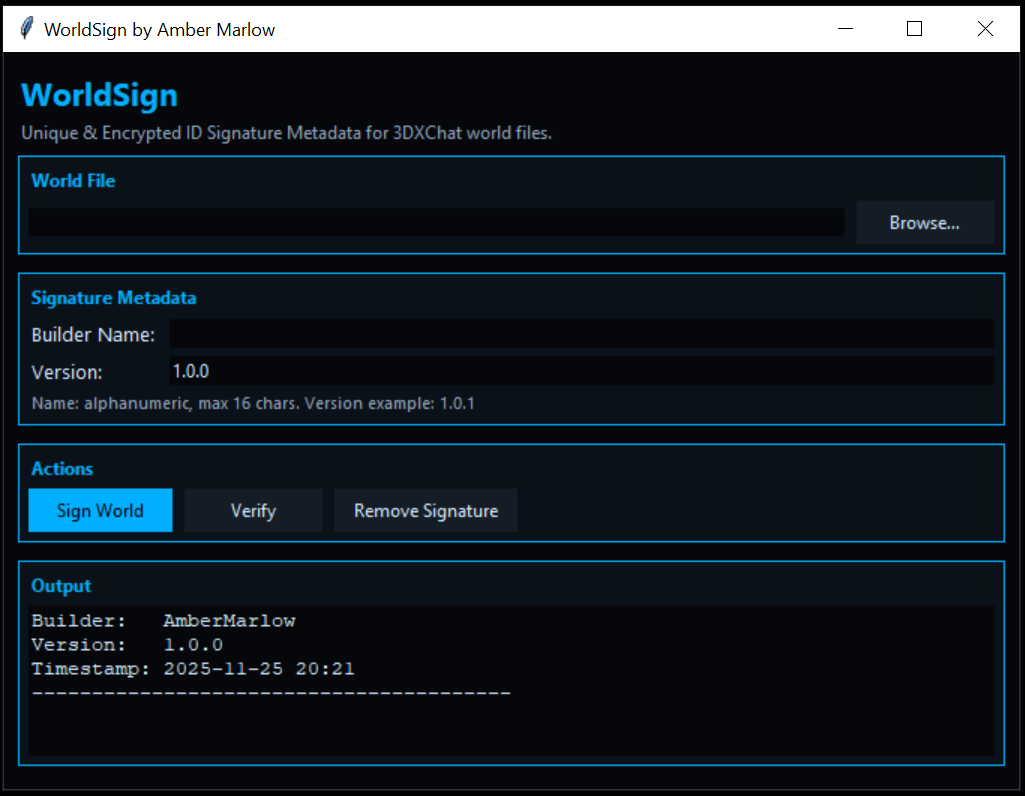Screen dimensions: 1025x796
Task: Select the Version field showing 1.0.0
Action: tap(581, 371)
